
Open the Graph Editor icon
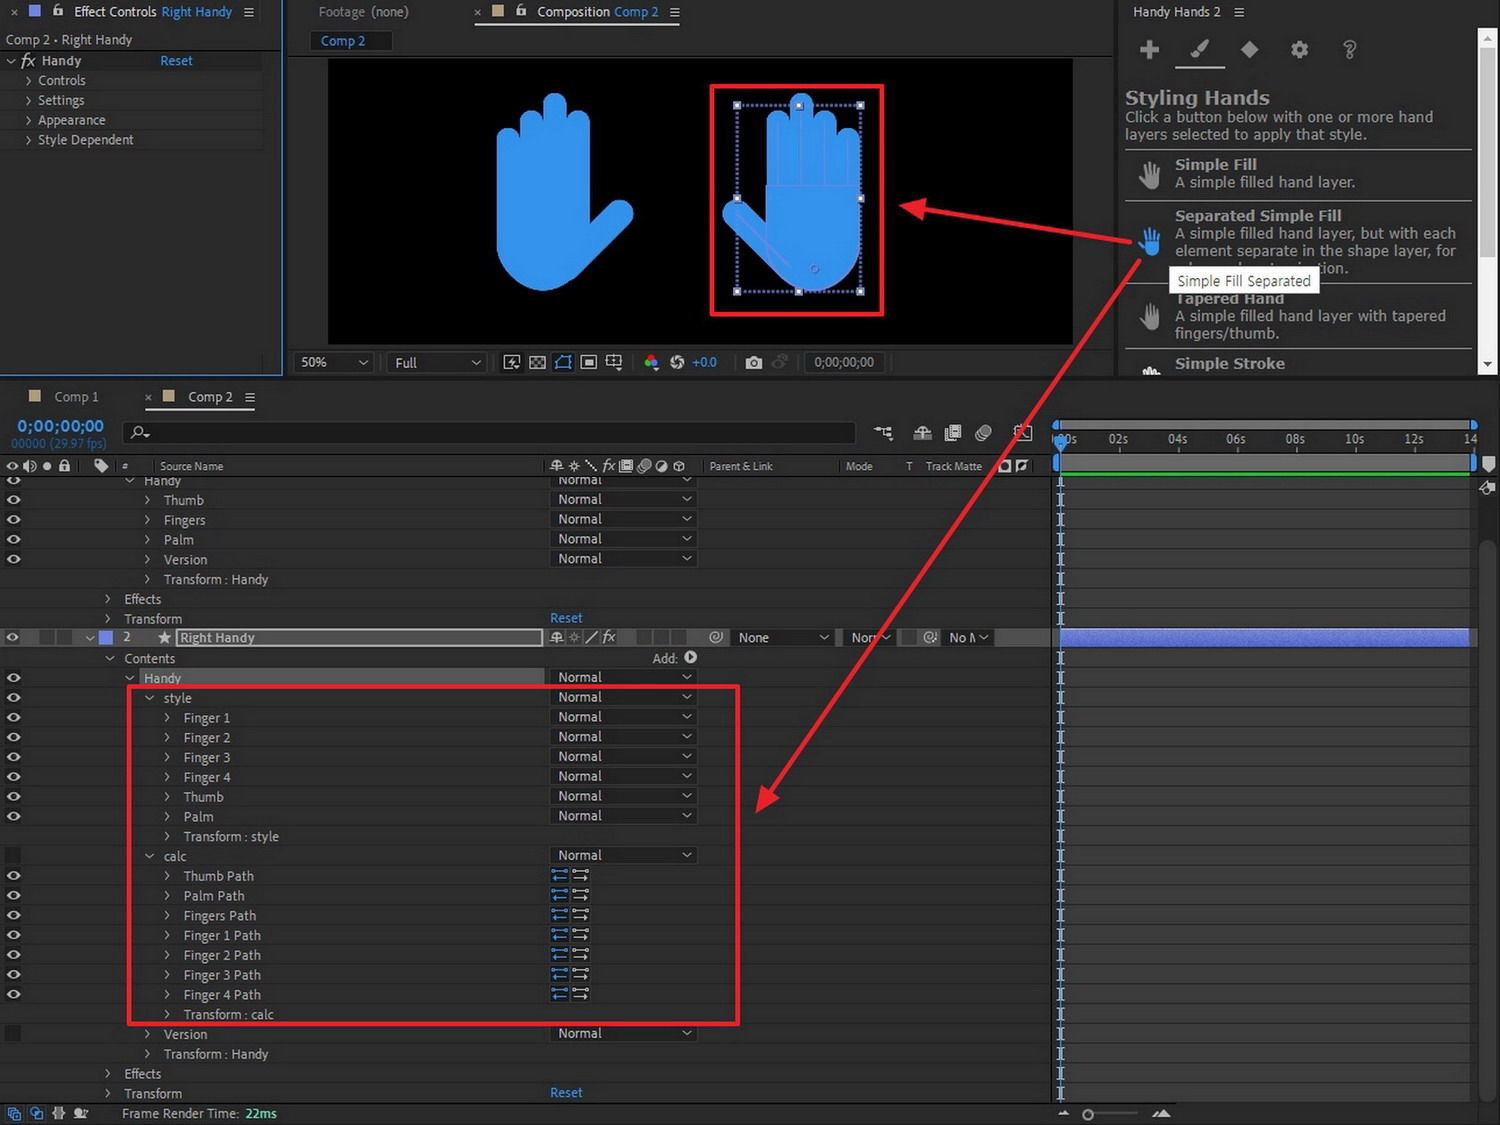pos(1022,432)
